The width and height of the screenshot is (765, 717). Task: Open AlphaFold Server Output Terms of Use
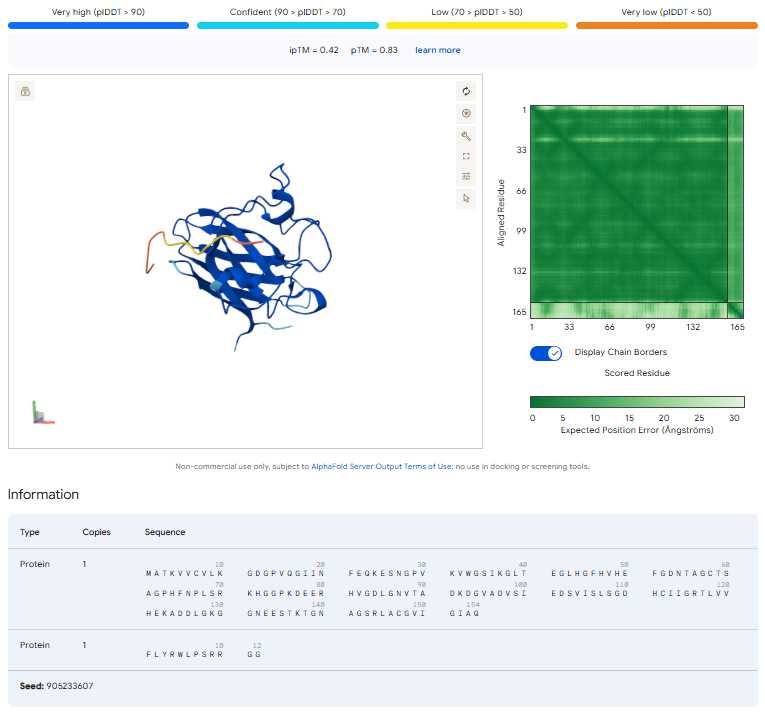point(381,466)
